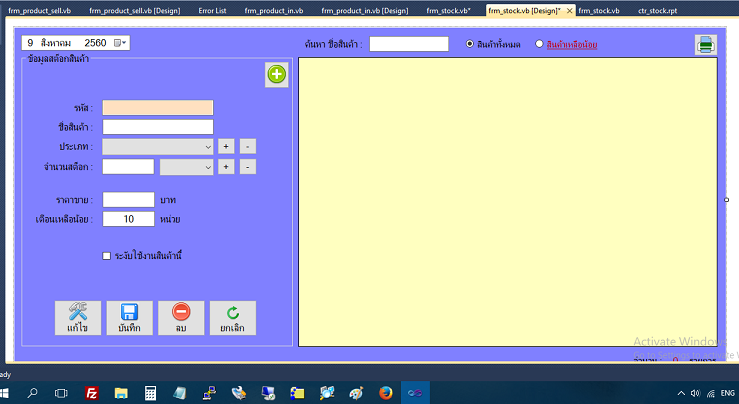Image resolution: width=739 pixels, height=404 pixels.
Task: Click the - button next to ประเภท
Action: (x=248, y=147)
